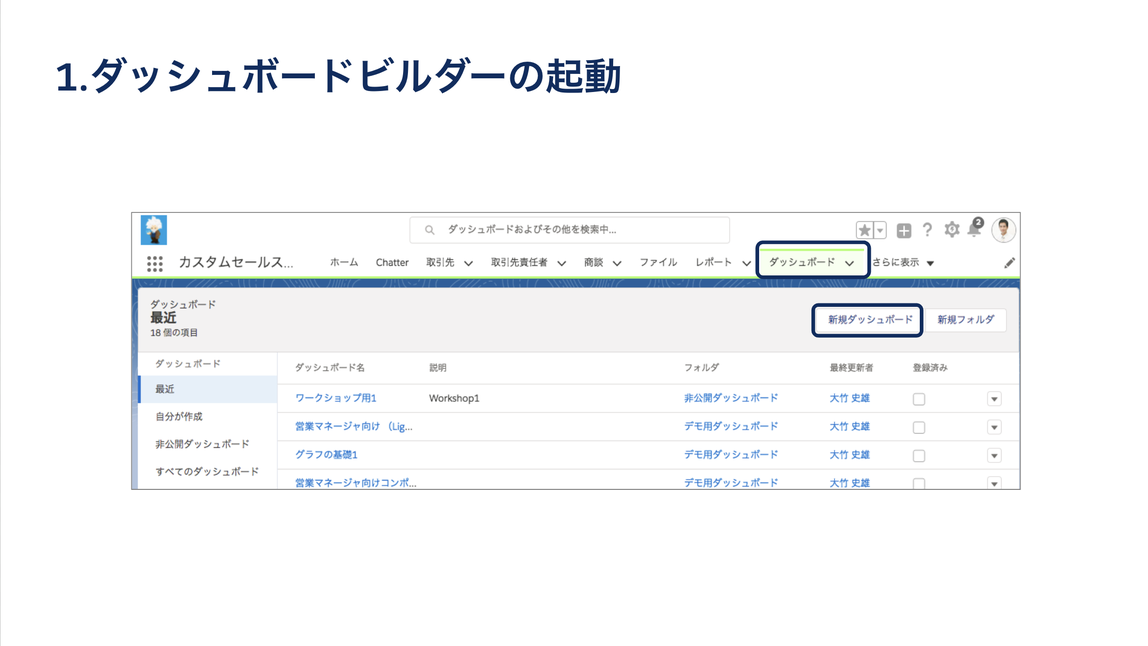
Task: Expand the 取引先責任者 tab chevron
Action: 562,263
